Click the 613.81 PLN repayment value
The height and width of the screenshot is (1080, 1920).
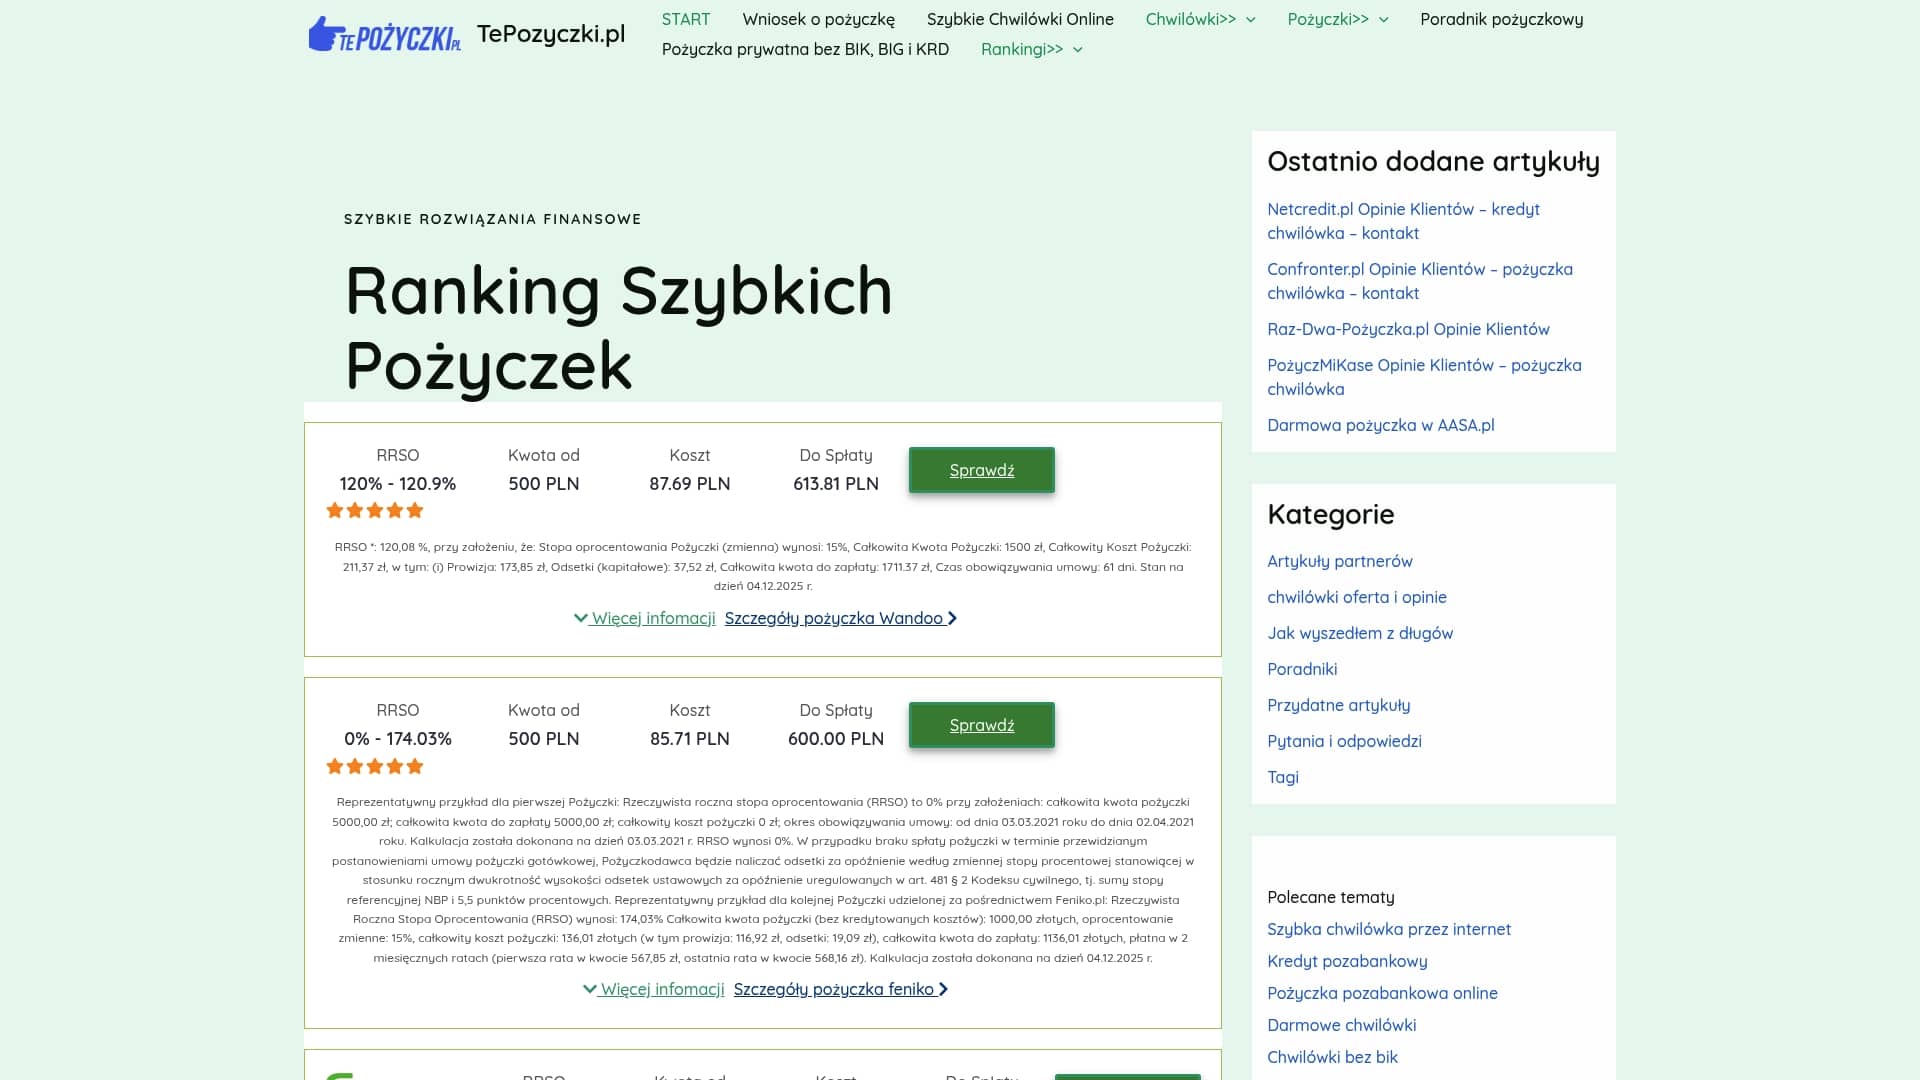click(835, 484)
